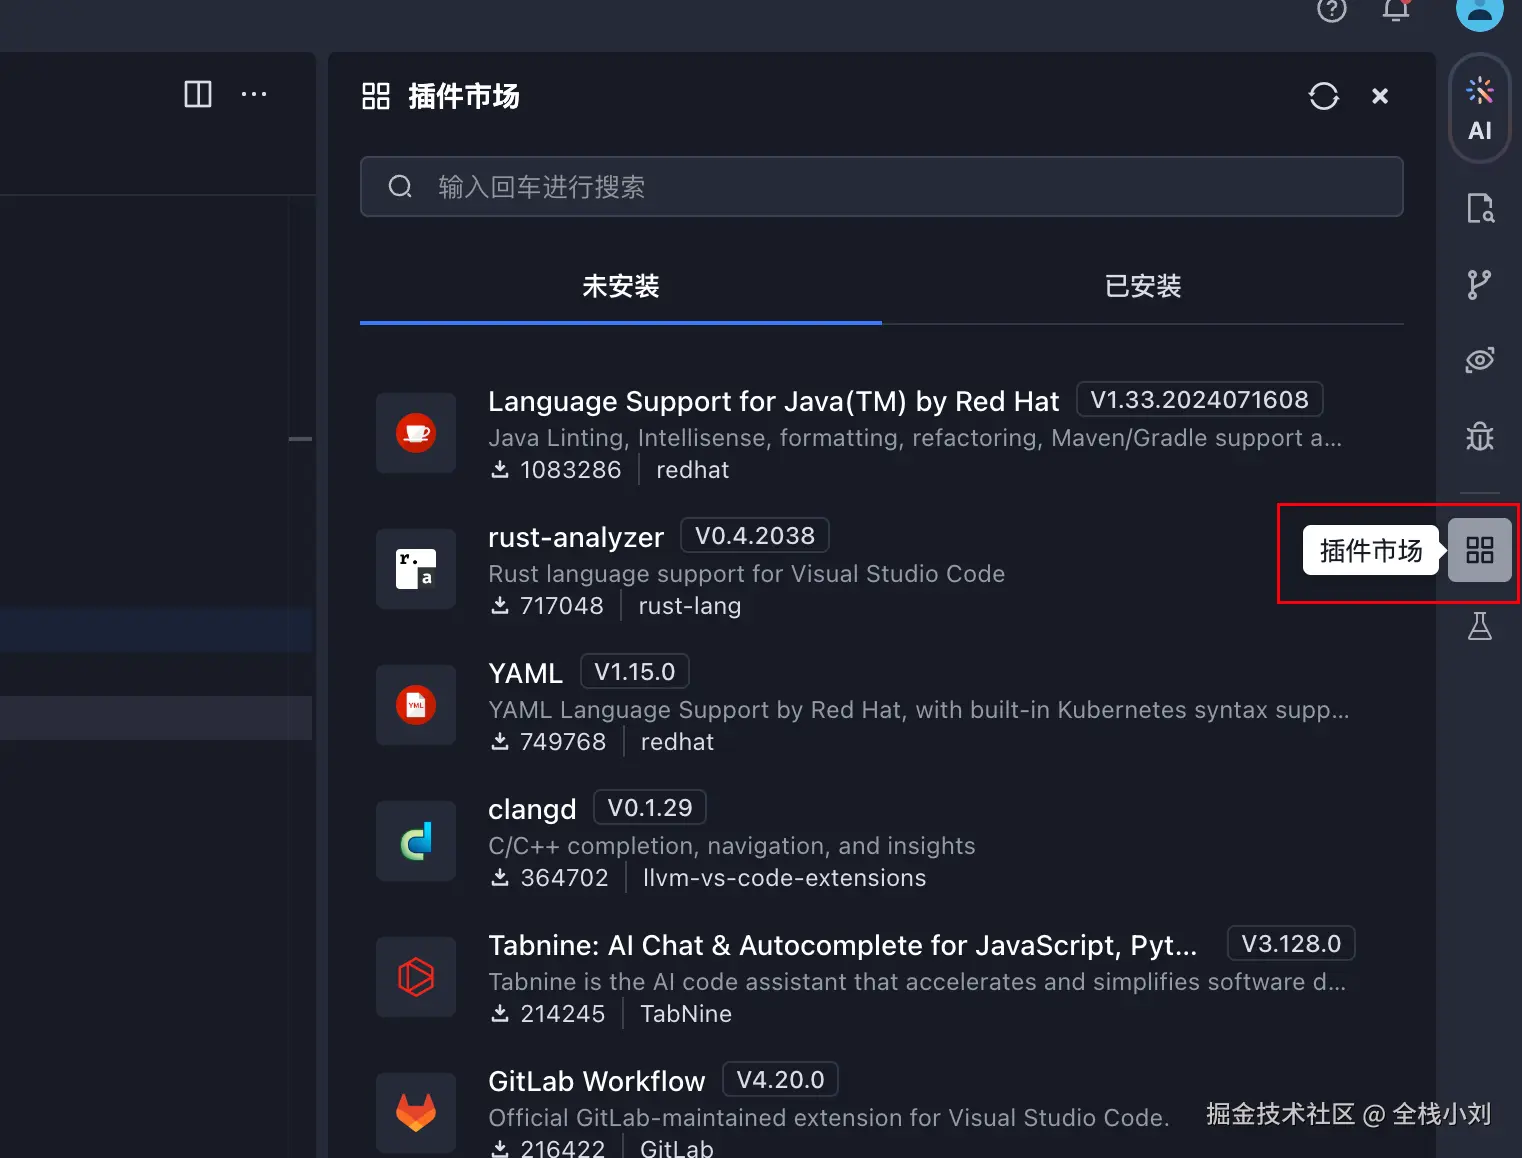1522x1158 pixels.
Task: Click publisher name rust-lang
Action: [690, 606]
